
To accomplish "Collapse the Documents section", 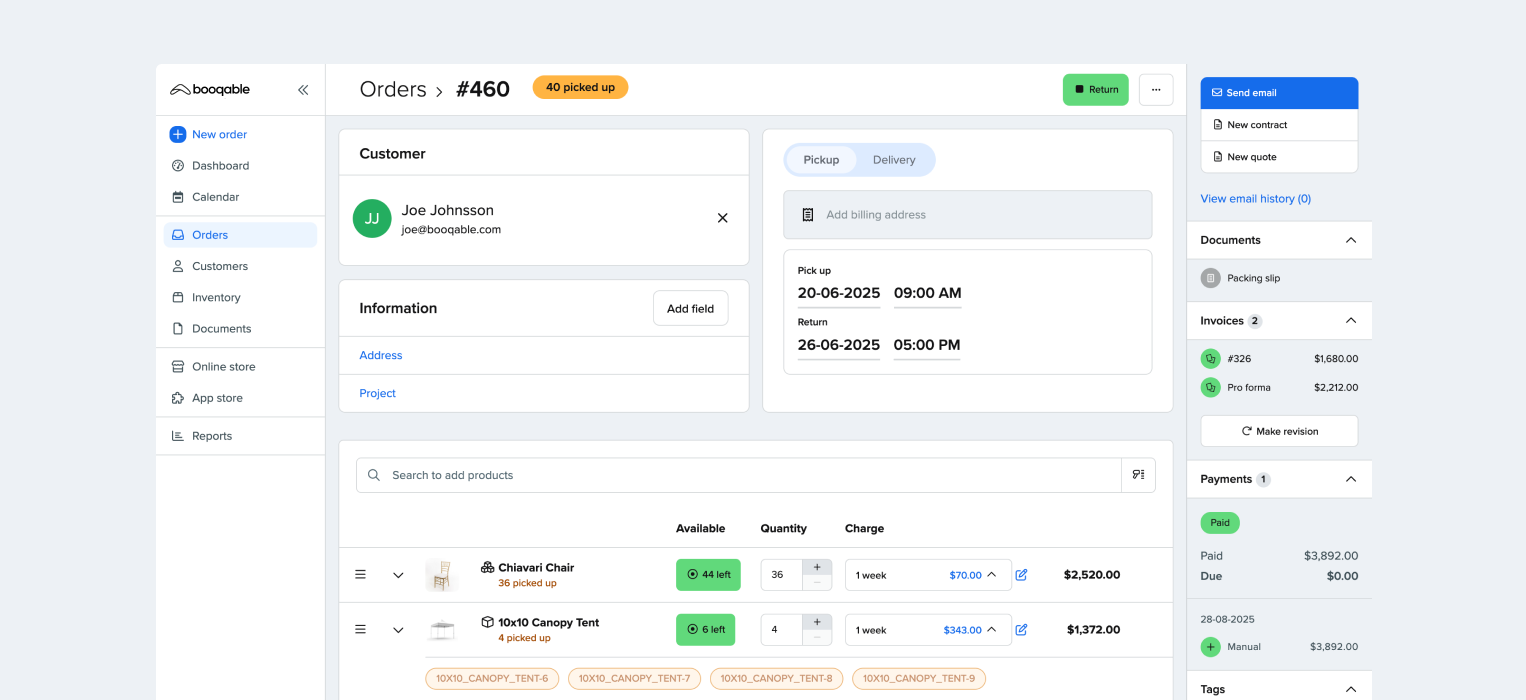I will (1351, 240).
